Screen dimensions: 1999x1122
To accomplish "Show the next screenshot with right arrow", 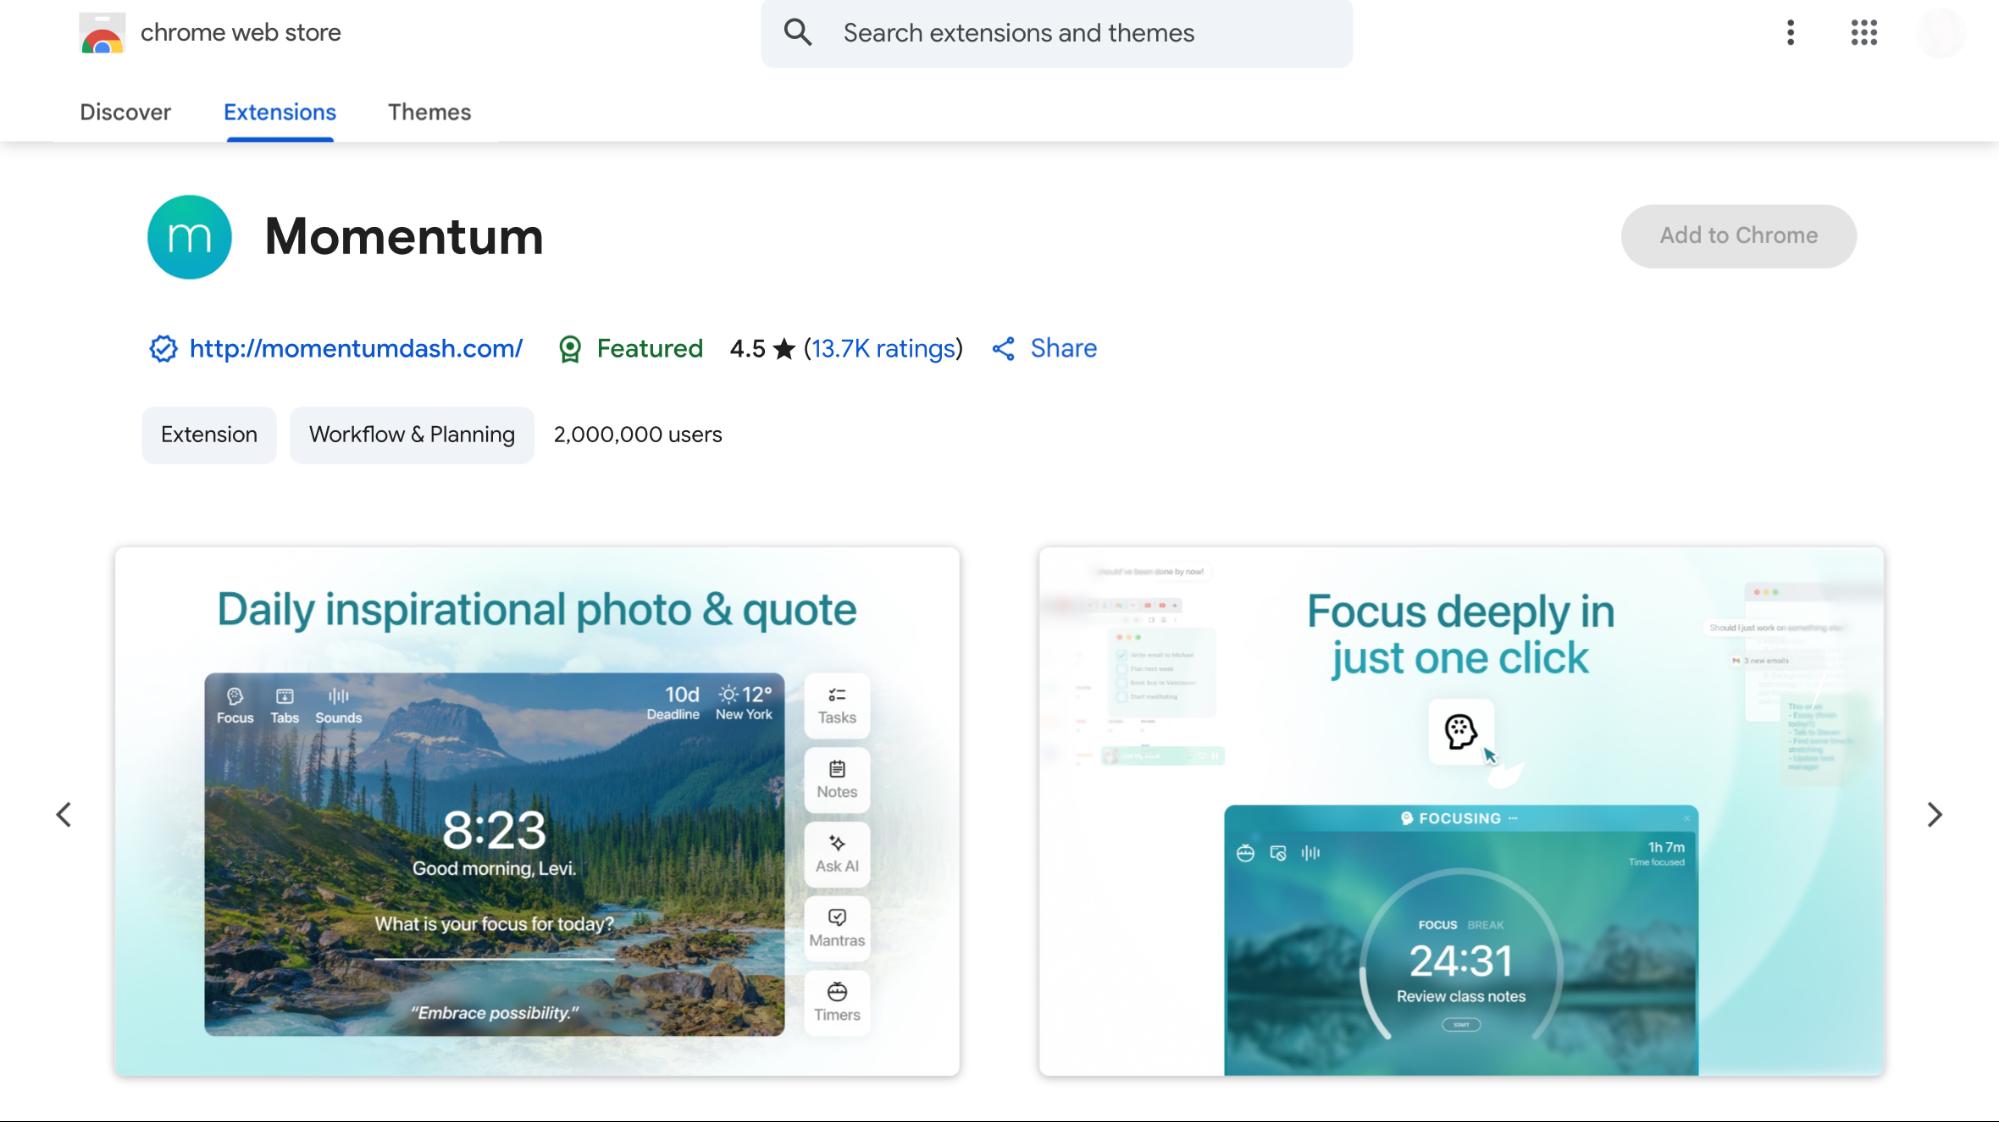I will click(x=1935, y=815).
